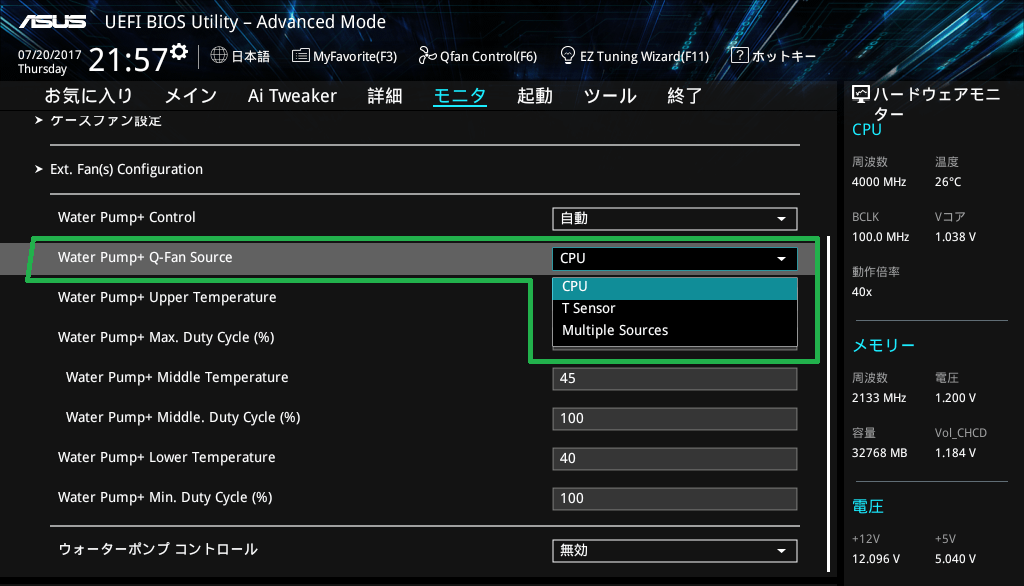Click Water Pump+ Min. Duty Cycle field

(675, 498)
